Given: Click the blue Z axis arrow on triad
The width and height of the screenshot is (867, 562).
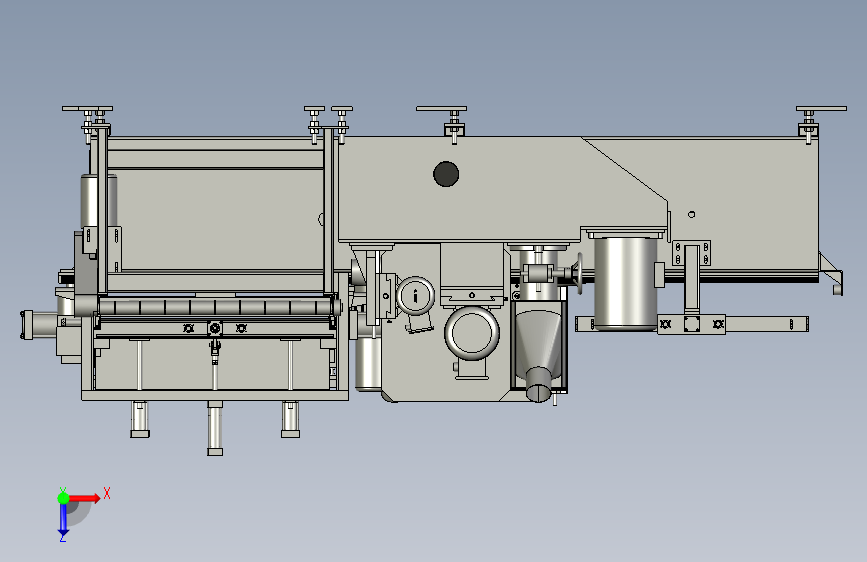Looking at the screenshot, I should point(64,520).
